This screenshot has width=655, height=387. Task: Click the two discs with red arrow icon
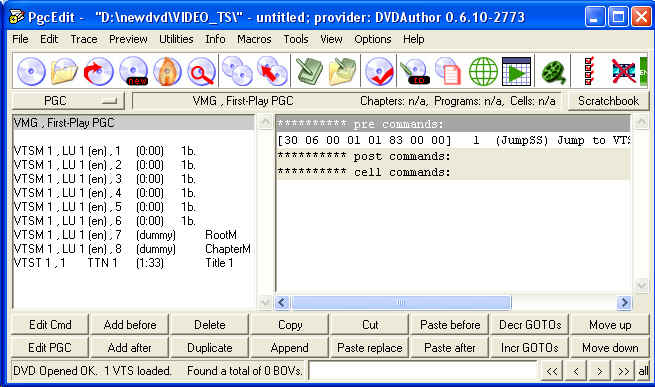pyautogui.click(x=272, y=71)
